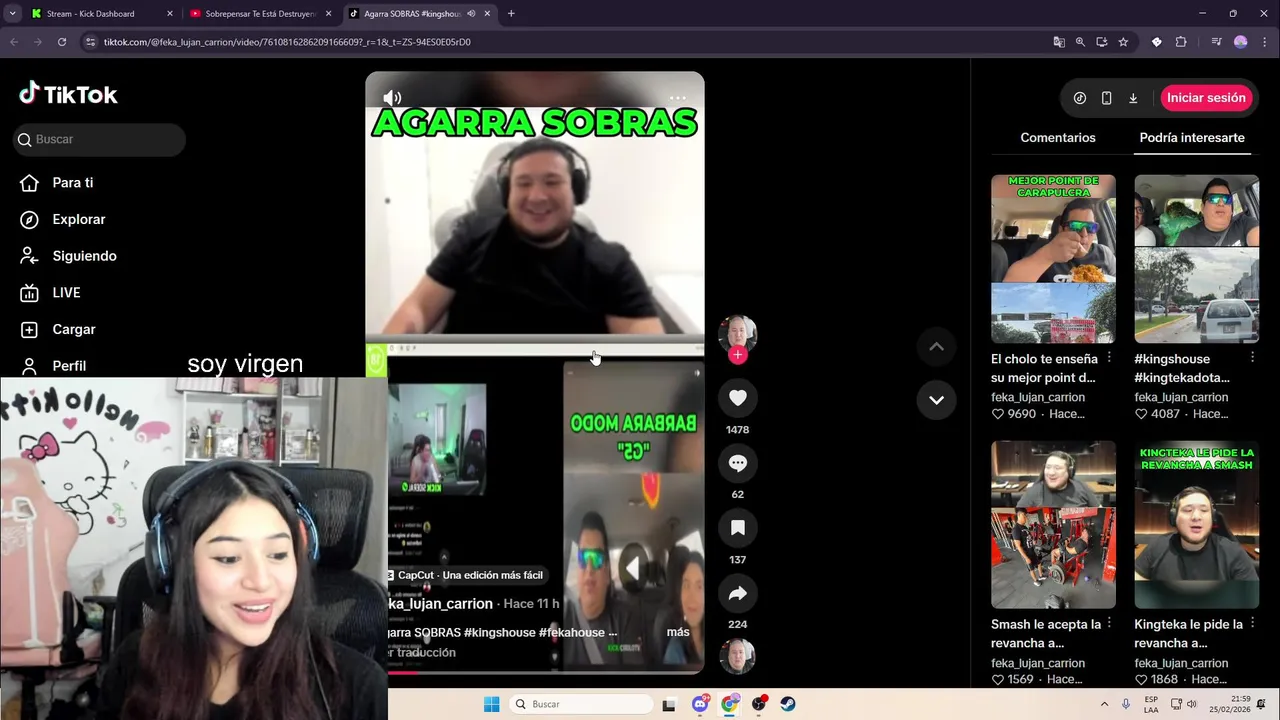1280x720 pixels.
Task: Click the download desktop app icon
Action: (1133, 98)
